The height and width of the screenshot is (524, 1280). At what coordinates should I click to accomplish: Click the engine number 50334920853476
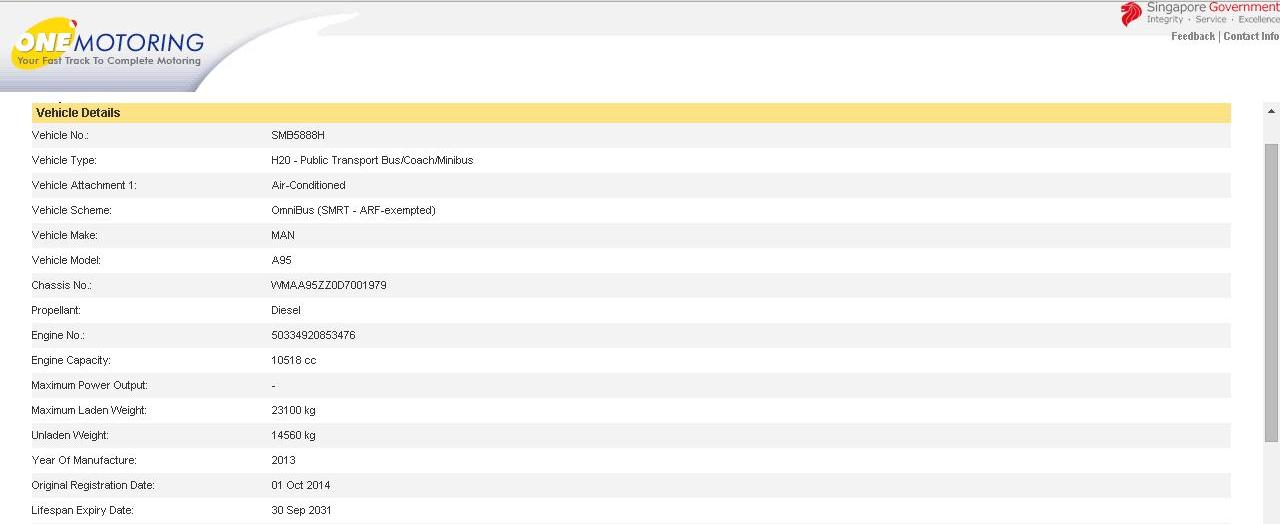(313, 335)
